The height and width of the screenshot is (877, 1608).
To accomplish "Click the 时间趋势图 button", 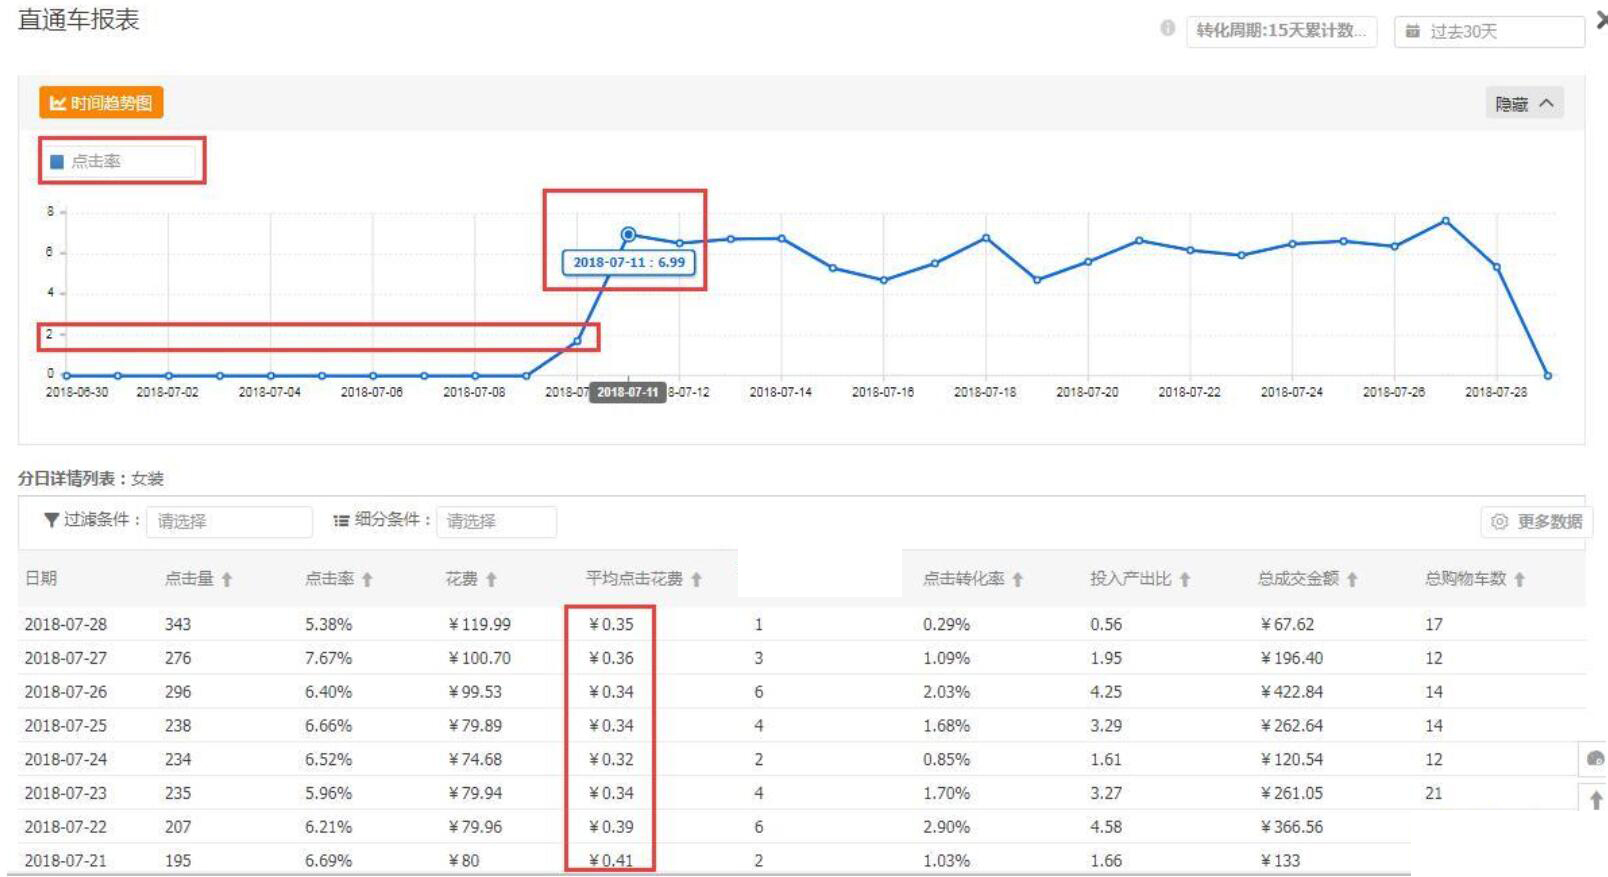I will (101, 103).
